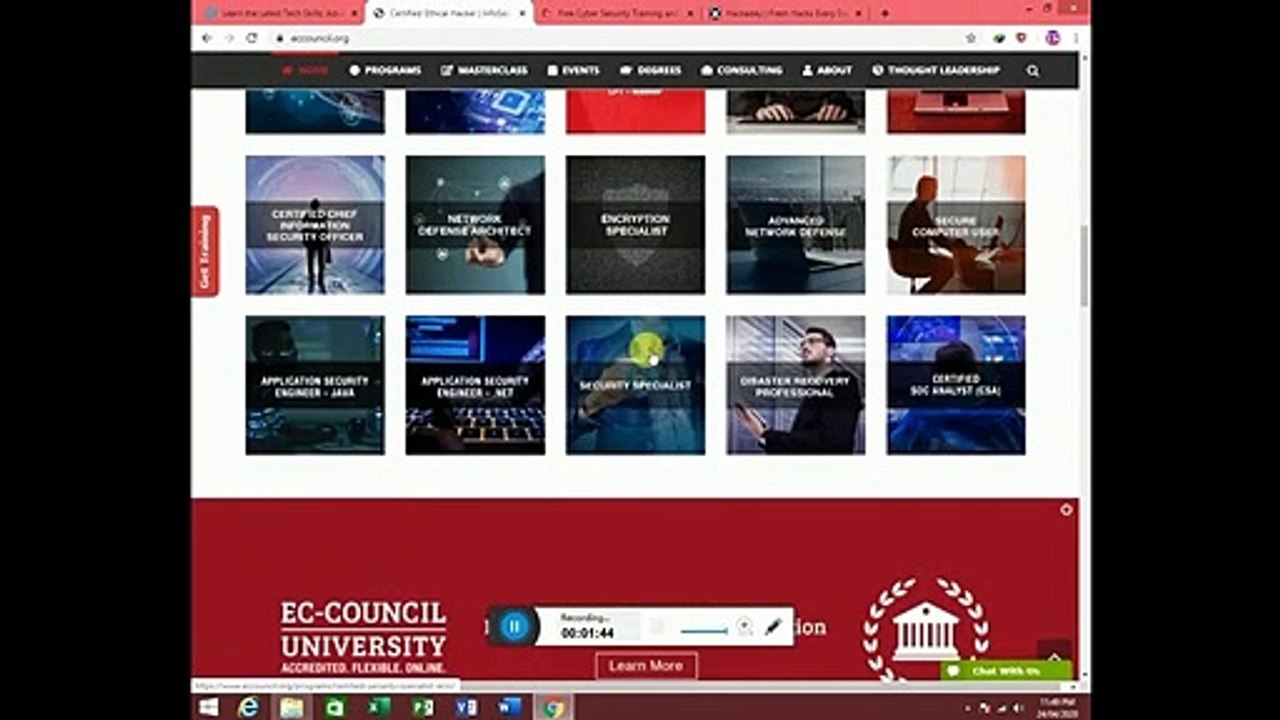Open the Secure Computer User card
This screenshot has width=1280, height=720.
point(956,225)
